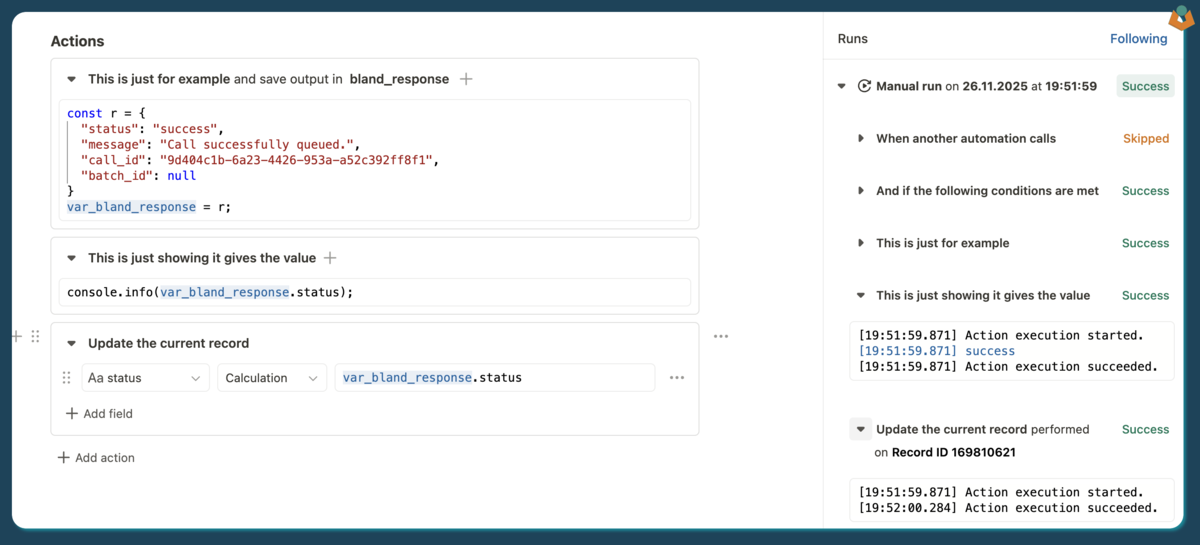Collapse 'Update the current record' action block
Viewport: 1200px width, 545px height.
(72, 343)
